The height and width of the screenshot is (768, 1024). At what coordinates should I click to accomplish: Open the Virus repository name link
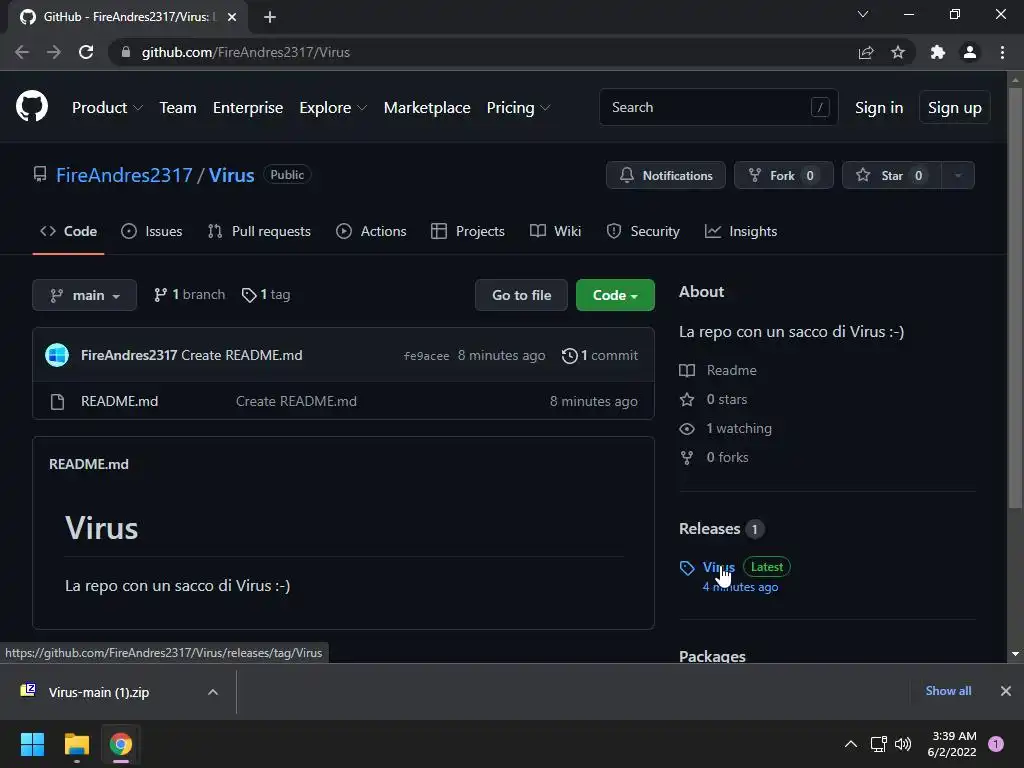click(x=231, y=175)
